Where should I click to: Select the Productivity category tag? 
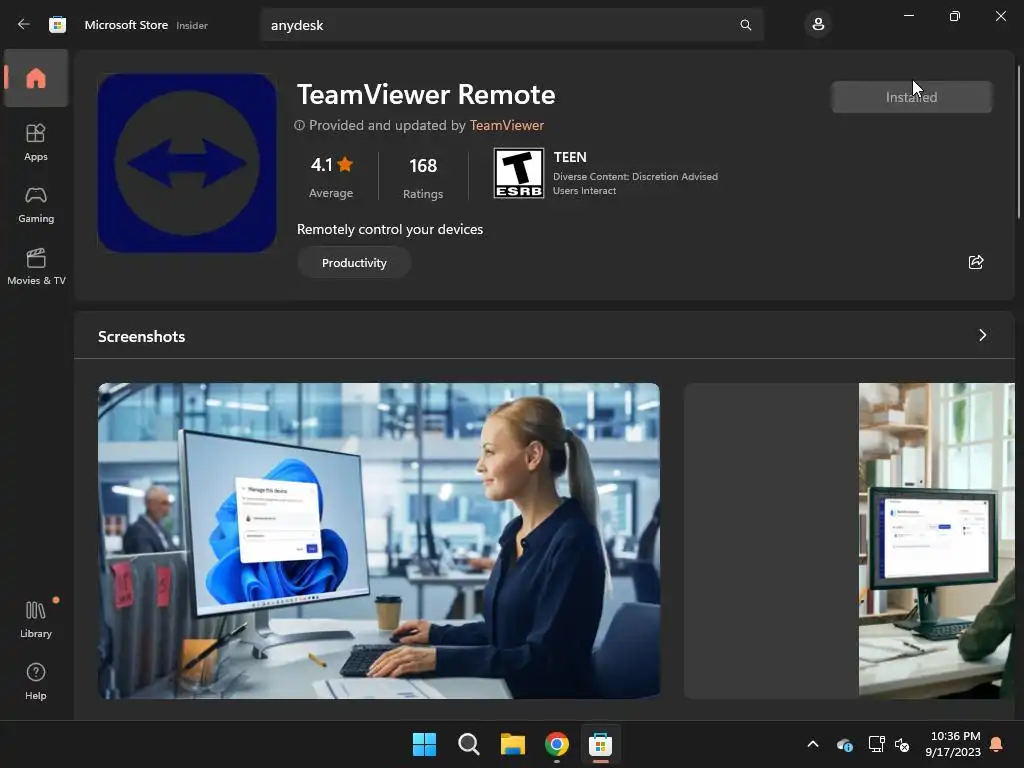click(354, 263)
